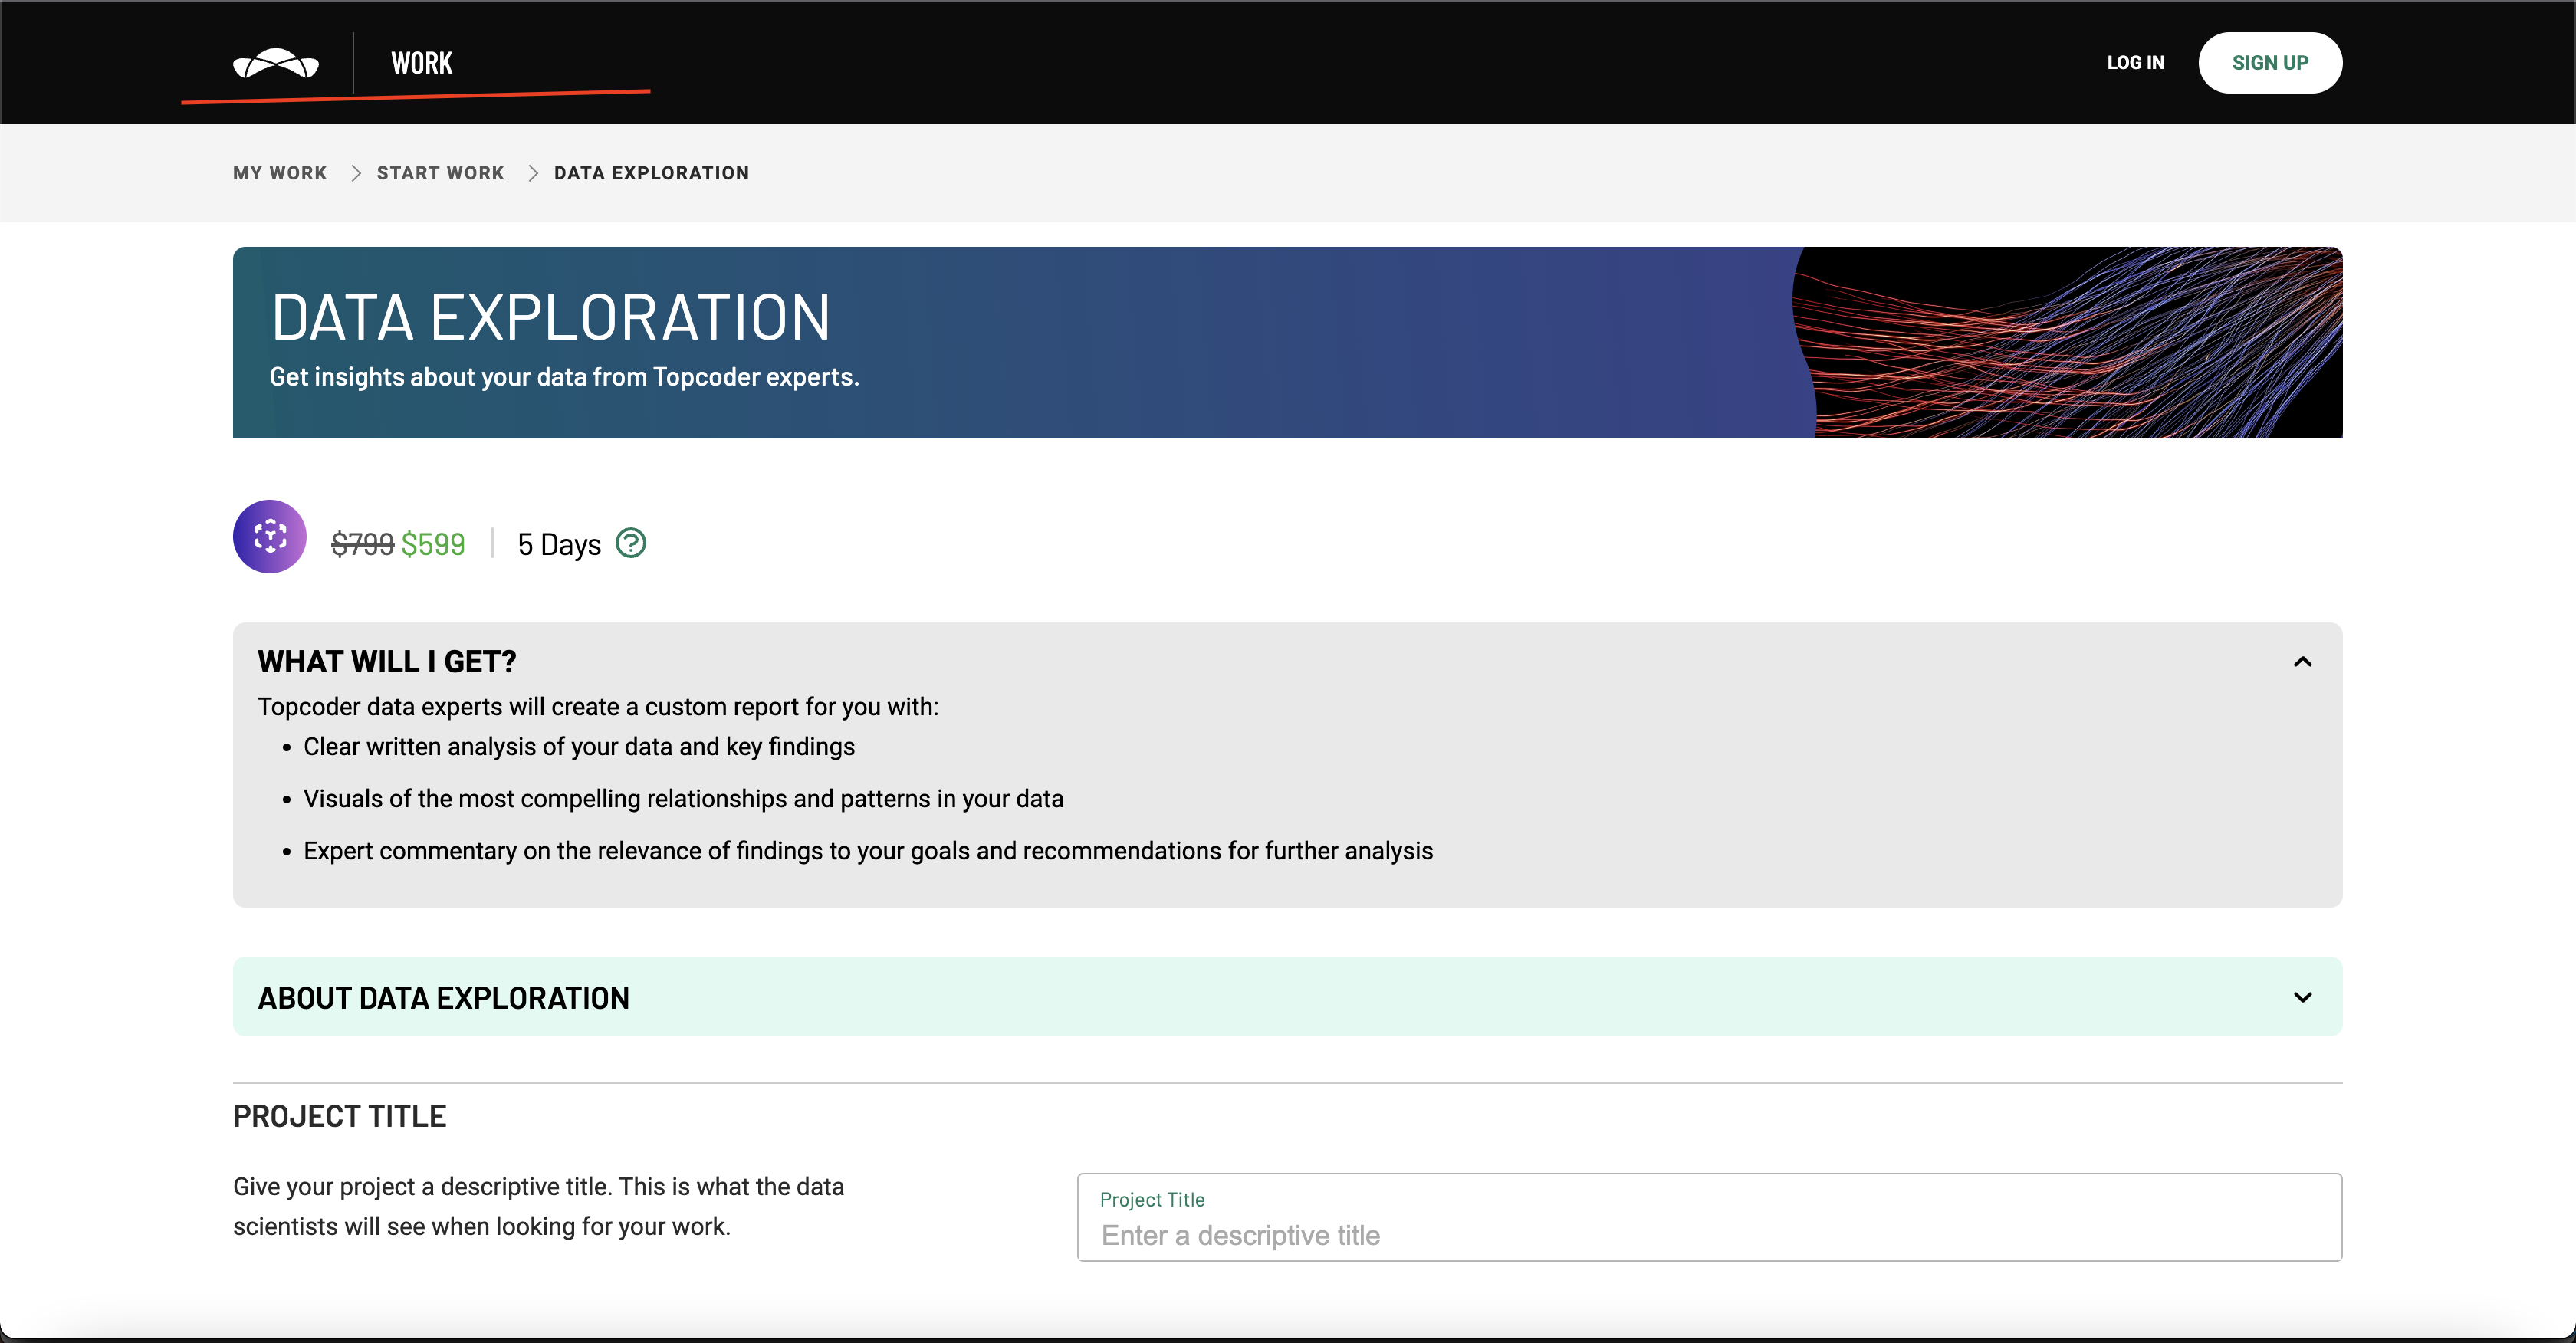Click the chevron arrow after My Work breadcrumb
The height and width of the screenshot is (1343, 2576).
[x=355, y=173]
